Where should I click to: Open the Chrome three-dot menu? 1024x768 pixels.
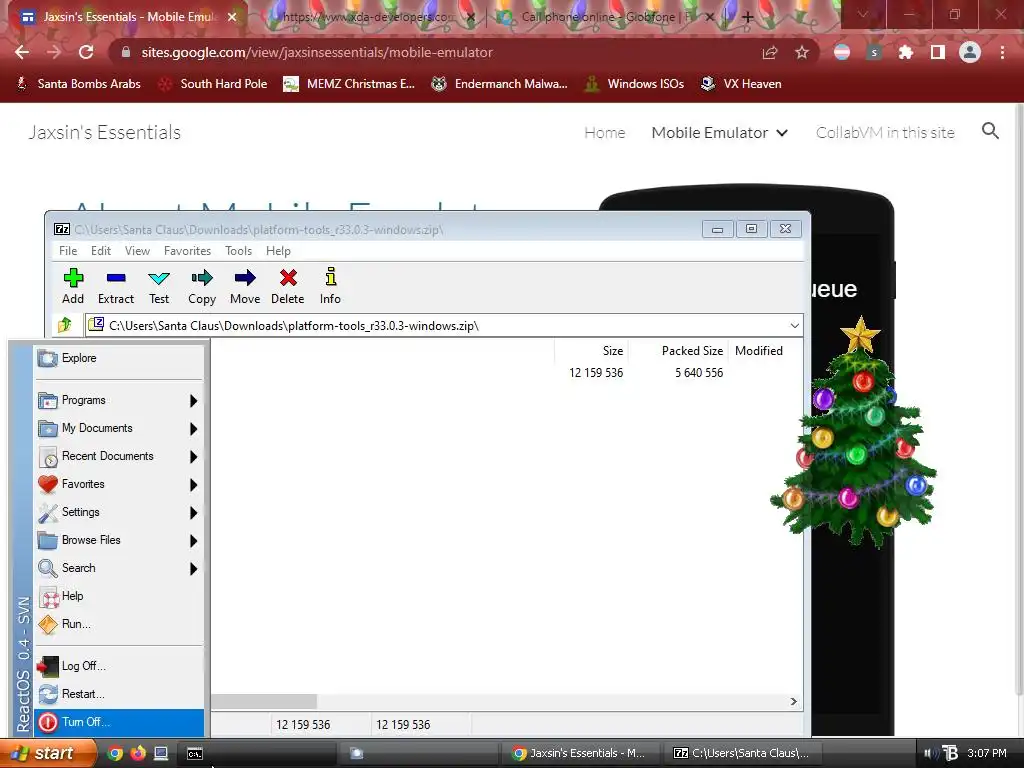[x=1002, y=52]
